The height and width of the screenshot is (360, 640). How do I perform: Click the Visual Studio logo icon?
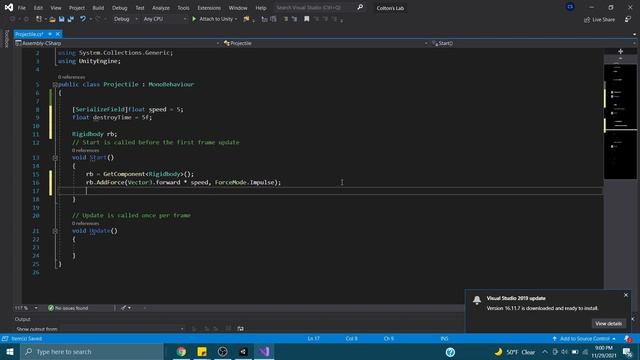(9, 7)
